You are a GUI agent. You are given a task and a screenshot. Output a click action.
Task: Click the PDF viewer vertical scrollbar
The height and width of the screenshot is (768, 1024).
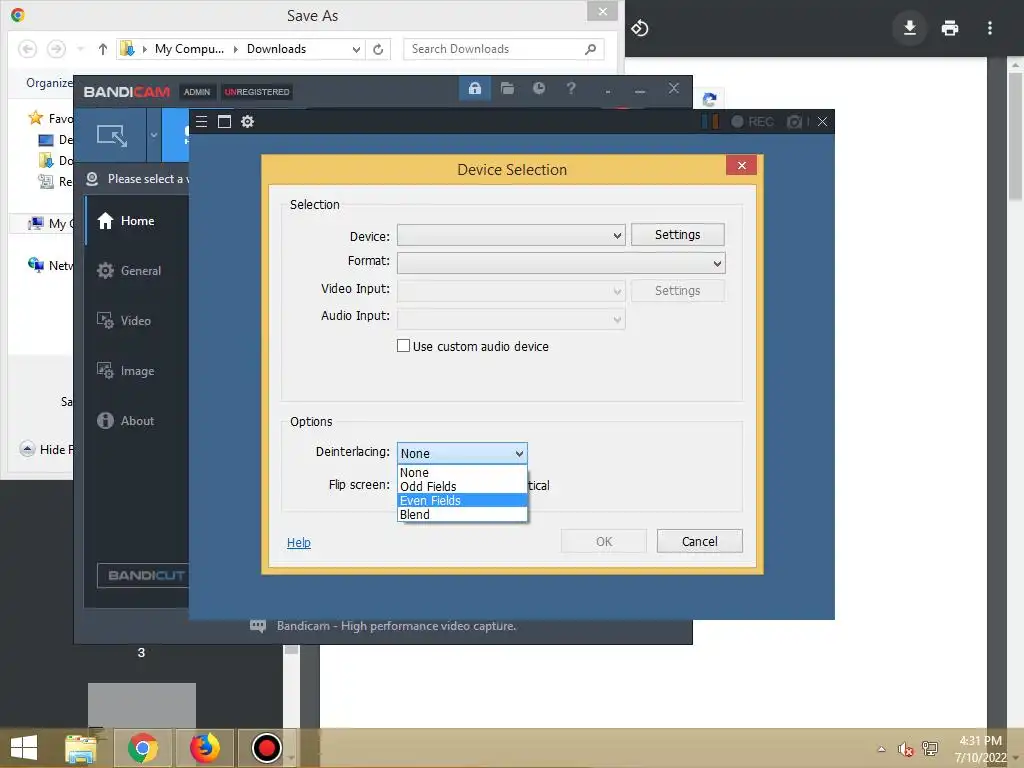pyautogui.click(x=1016, y=136)
